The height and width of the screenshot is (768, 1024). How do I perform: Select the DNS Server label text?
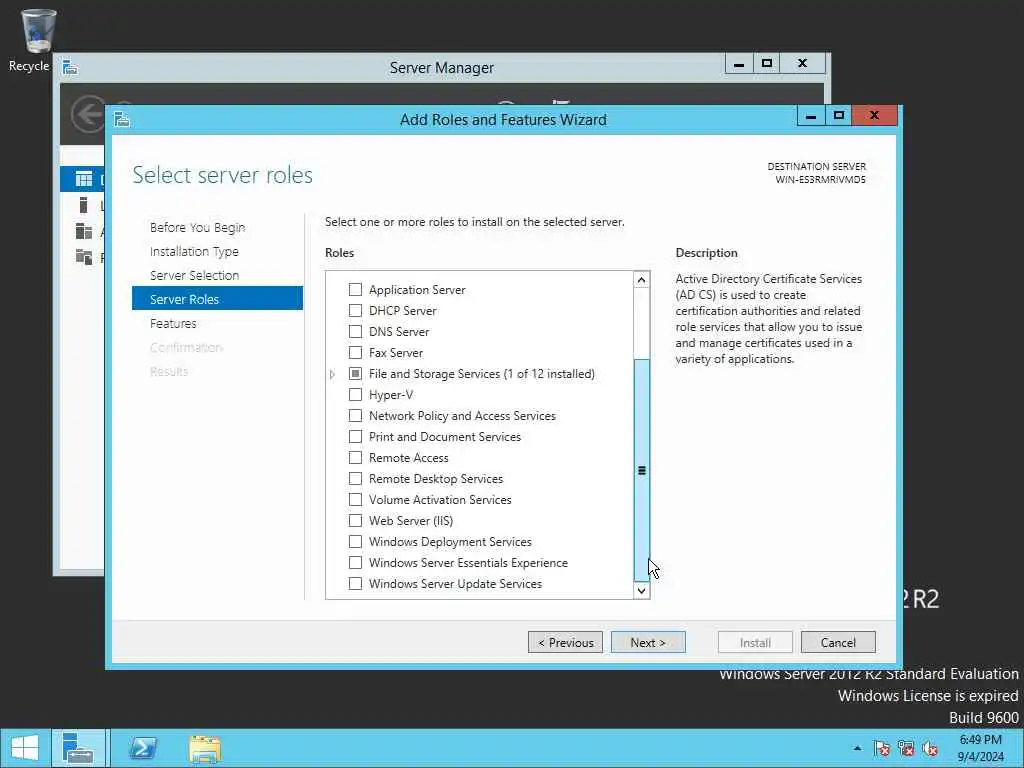click(x=399, y=332)
